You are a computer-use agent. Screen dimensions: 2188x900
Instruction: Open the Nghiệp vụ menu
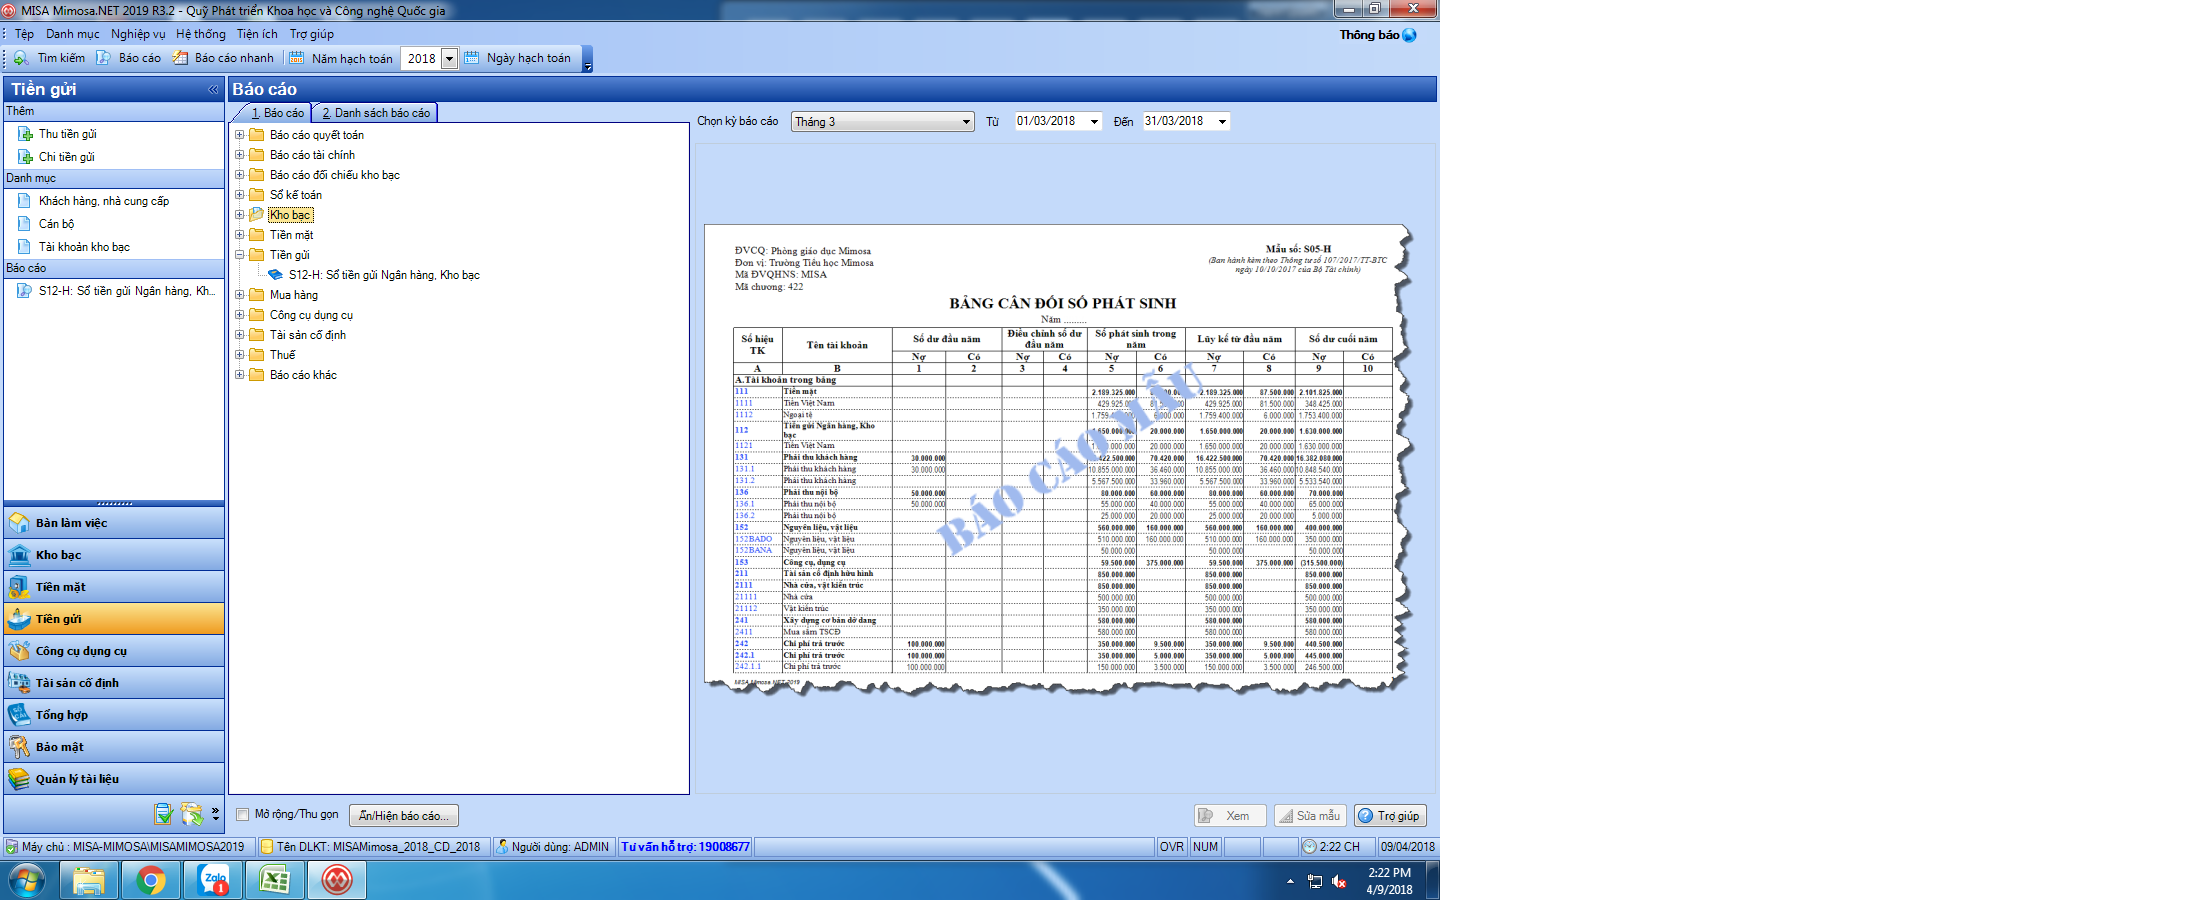coord(138,34)
